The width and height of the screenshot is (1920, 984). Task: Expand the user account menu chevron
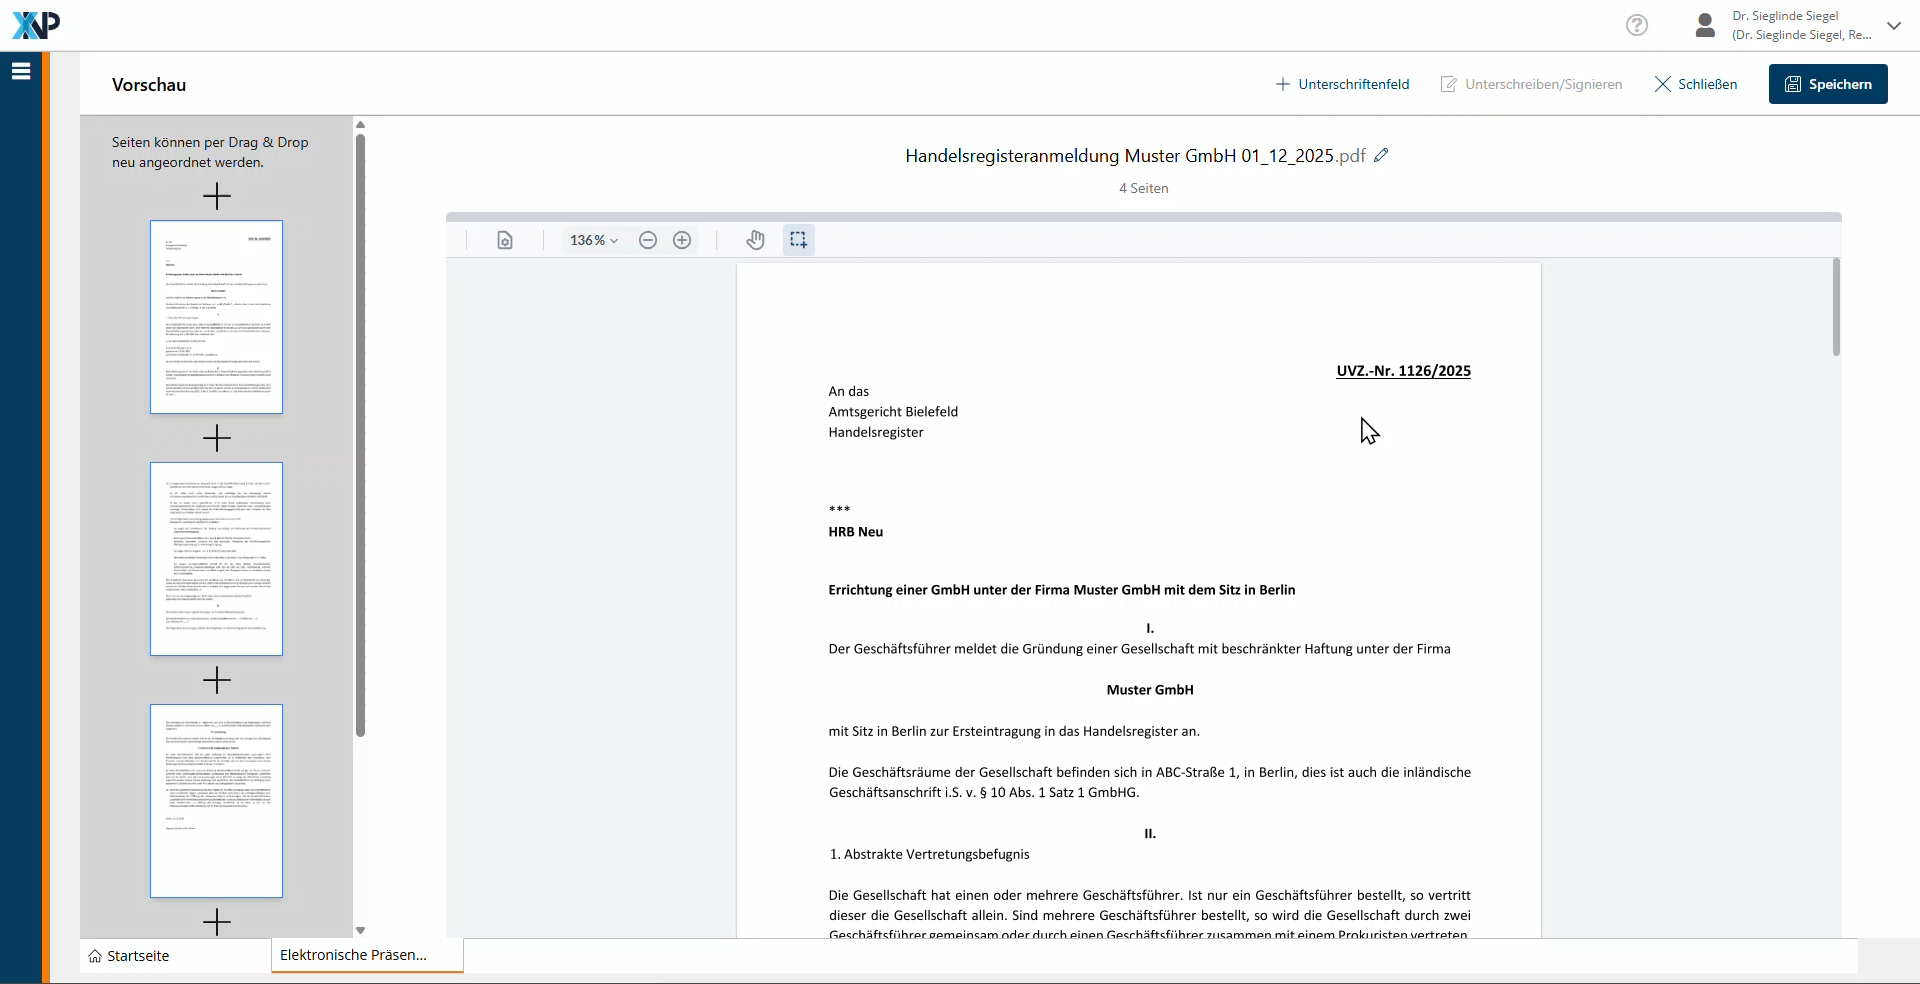tap(1894, 26)
